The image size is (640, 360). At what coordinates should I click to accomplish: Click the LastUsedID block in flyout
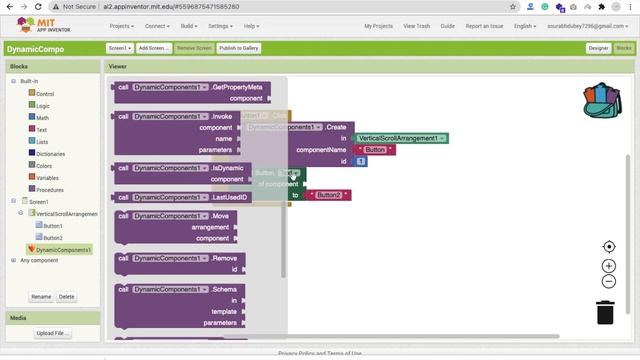(182, 197)
